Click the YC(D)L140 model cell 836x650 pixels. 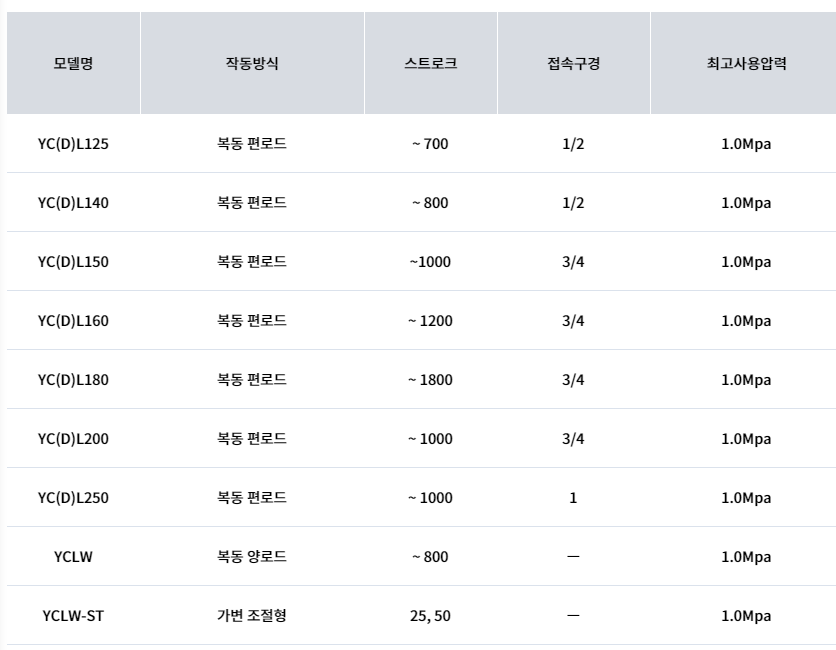coord(73,203)
